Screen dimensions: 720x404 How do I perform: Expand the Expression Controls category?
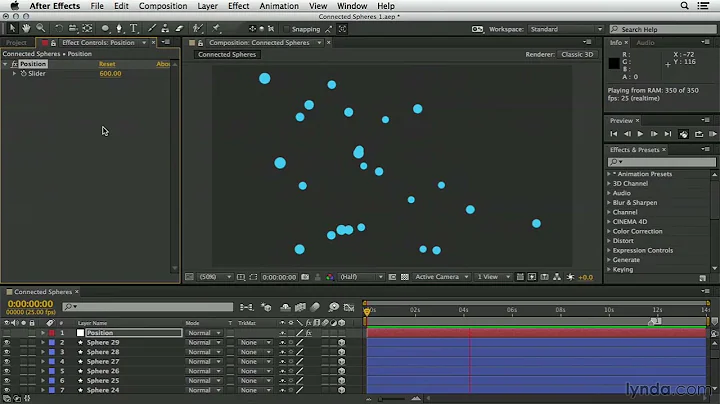(609, 250)
